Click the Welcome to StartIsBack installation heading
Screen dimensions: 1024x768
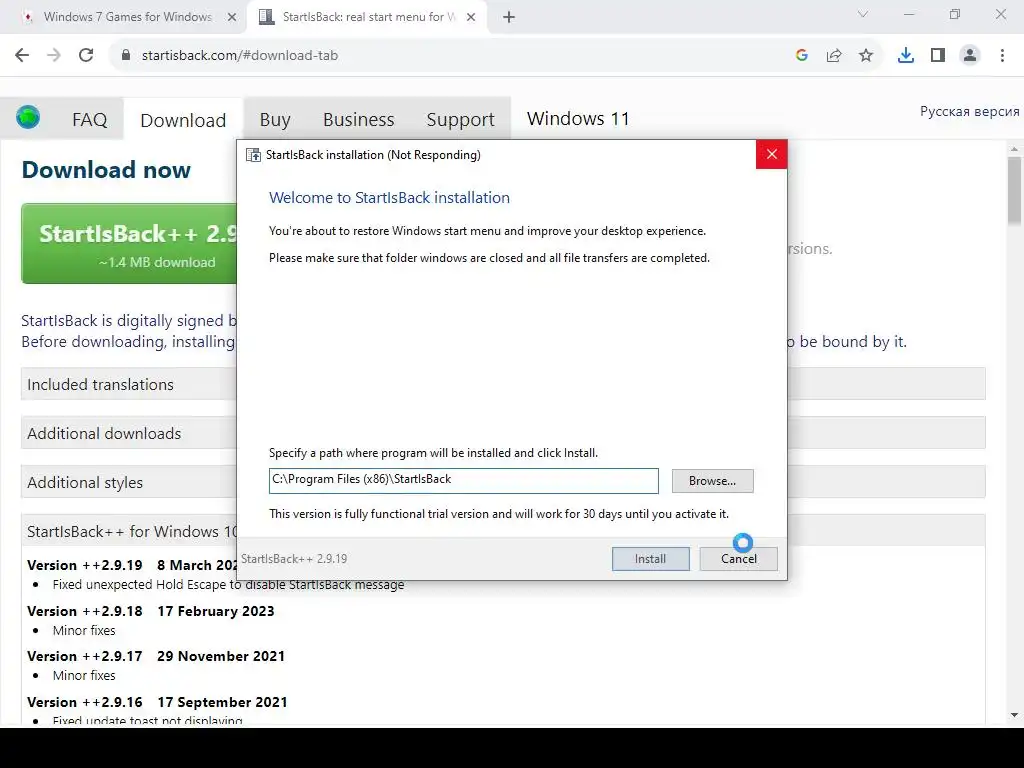tap(389, 198)
